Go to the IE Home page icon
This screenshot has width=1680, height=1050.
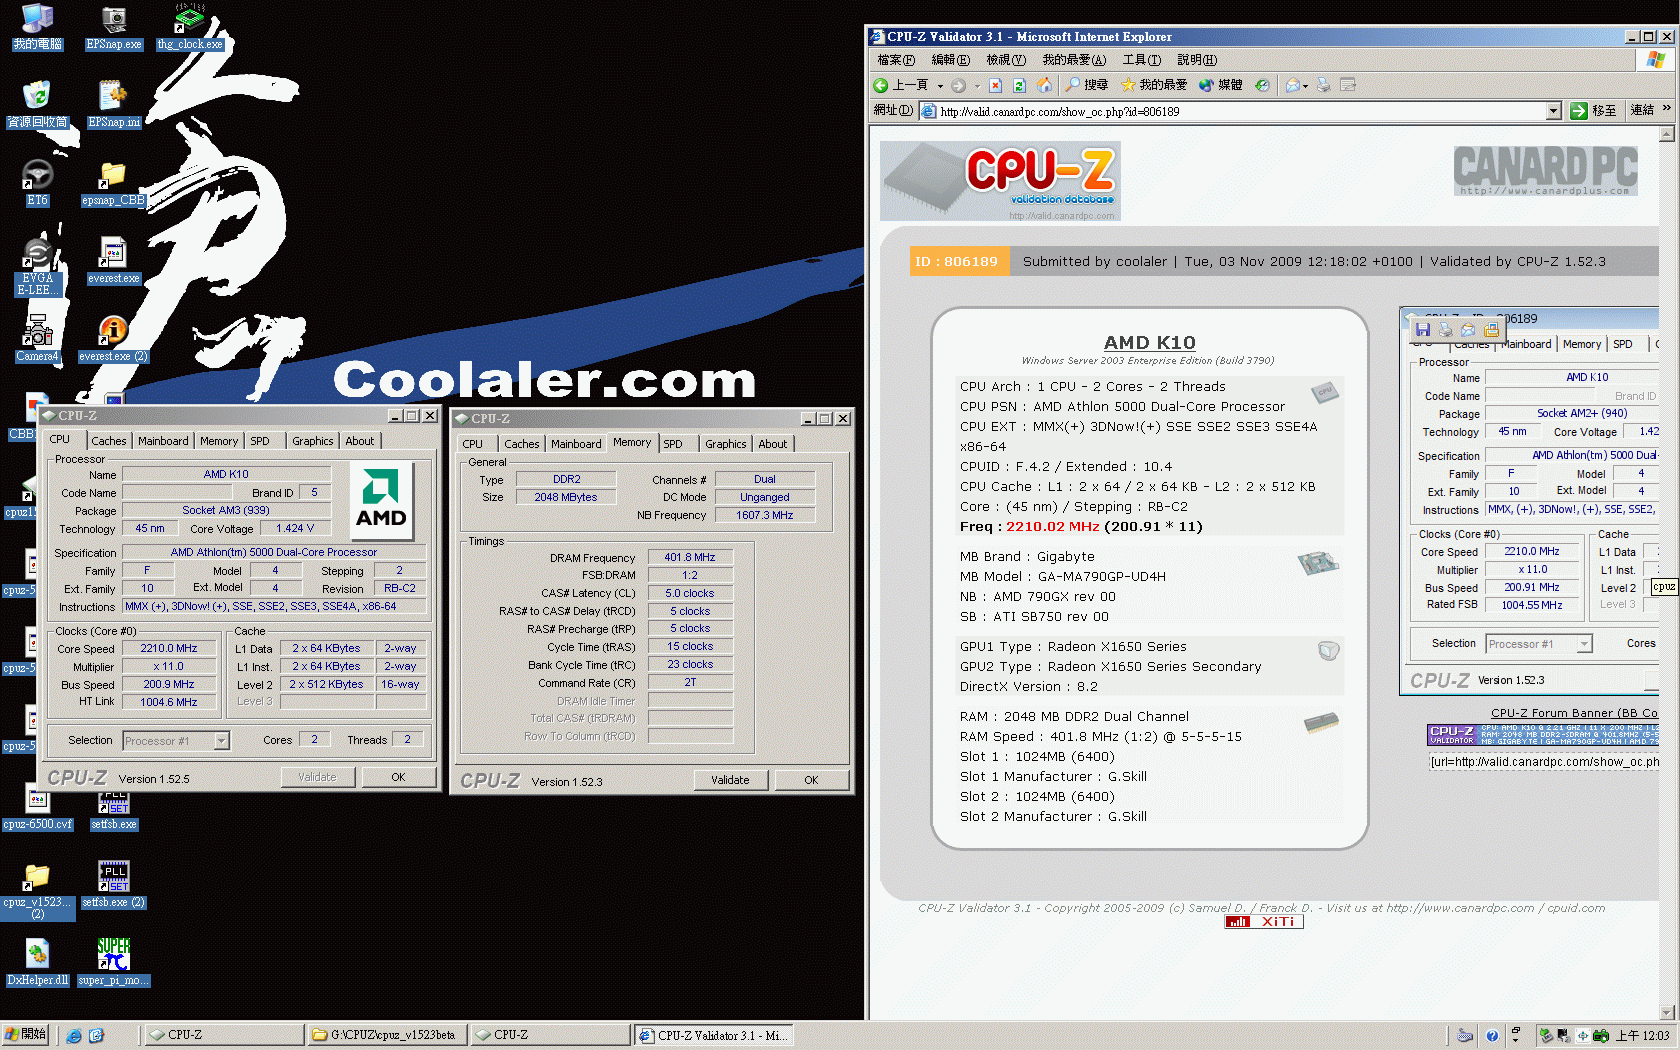tap(1044, 85)
